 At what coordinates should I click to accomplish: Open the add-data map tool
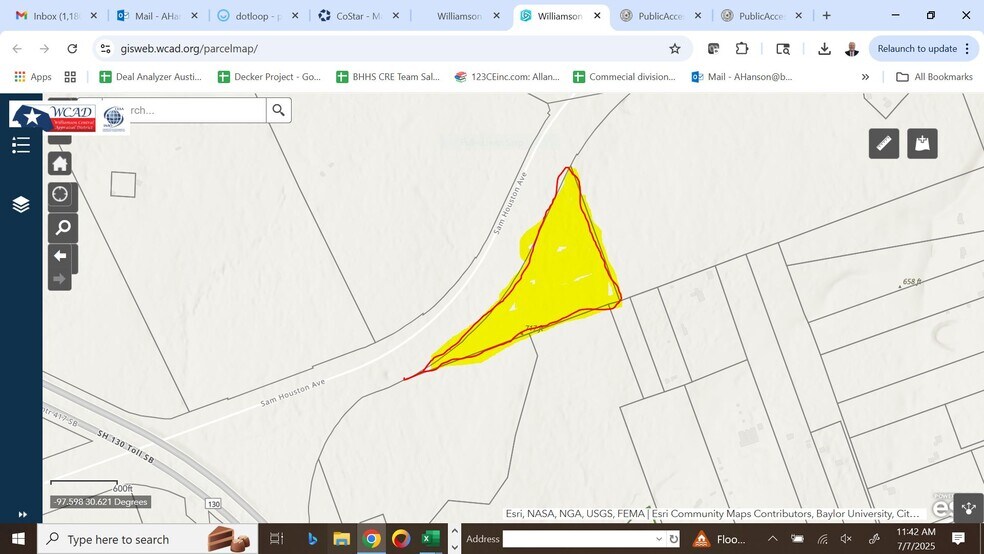pos(922,144)
